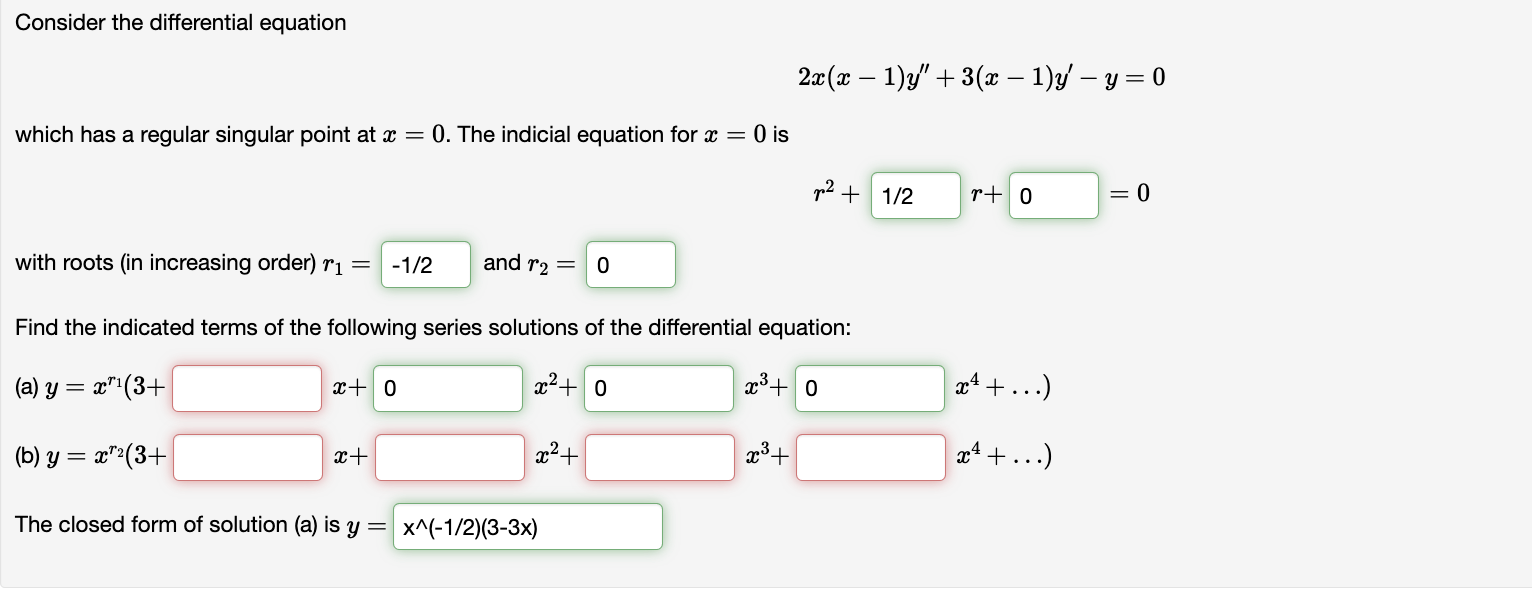Click the empty x⁴ coefficient box in (b)

tap(869, 457)
